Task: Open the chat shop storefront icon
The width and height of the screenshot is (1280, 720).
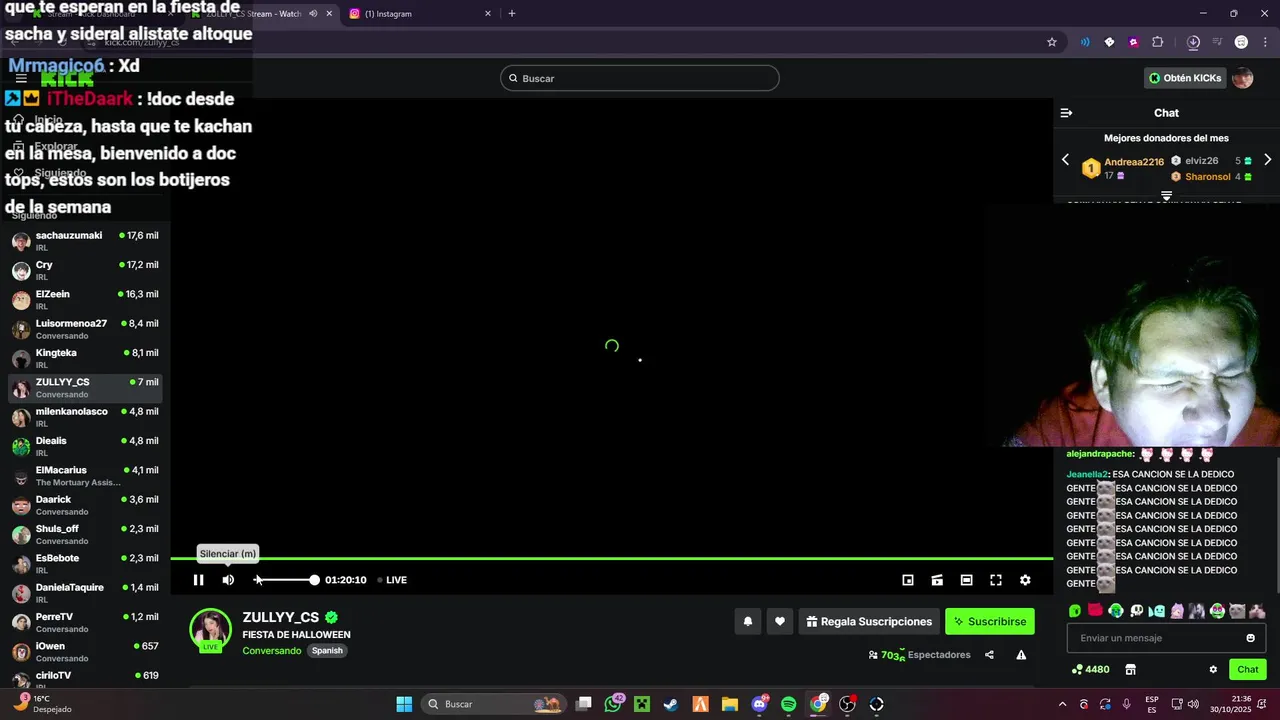Action: tap(1131, 670)
